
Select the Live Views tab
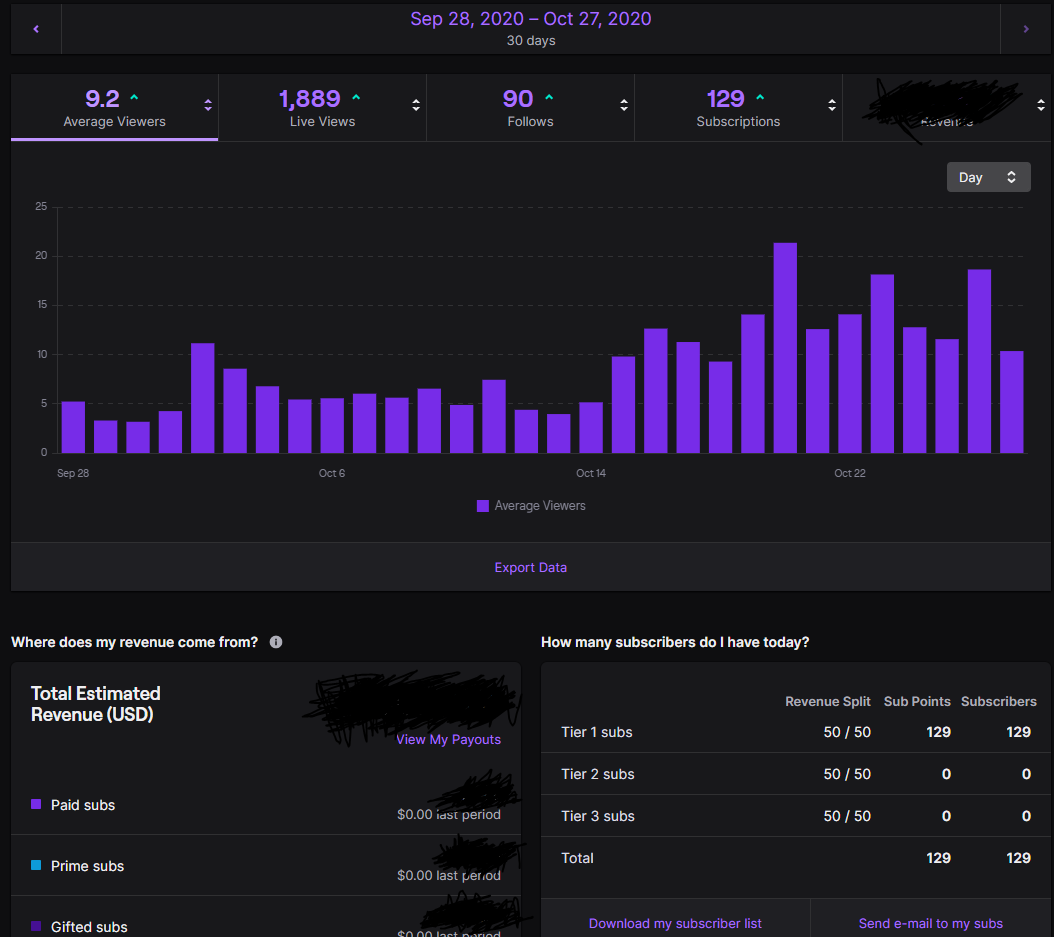point(323,108)
